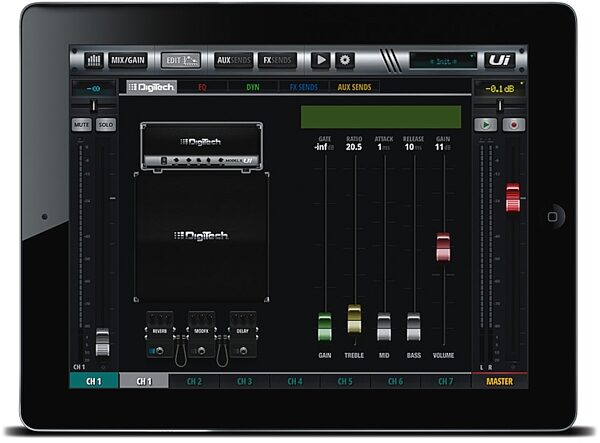Click the Ui logo button
This screenshot has height=443, width=600.
click(499, 60)
